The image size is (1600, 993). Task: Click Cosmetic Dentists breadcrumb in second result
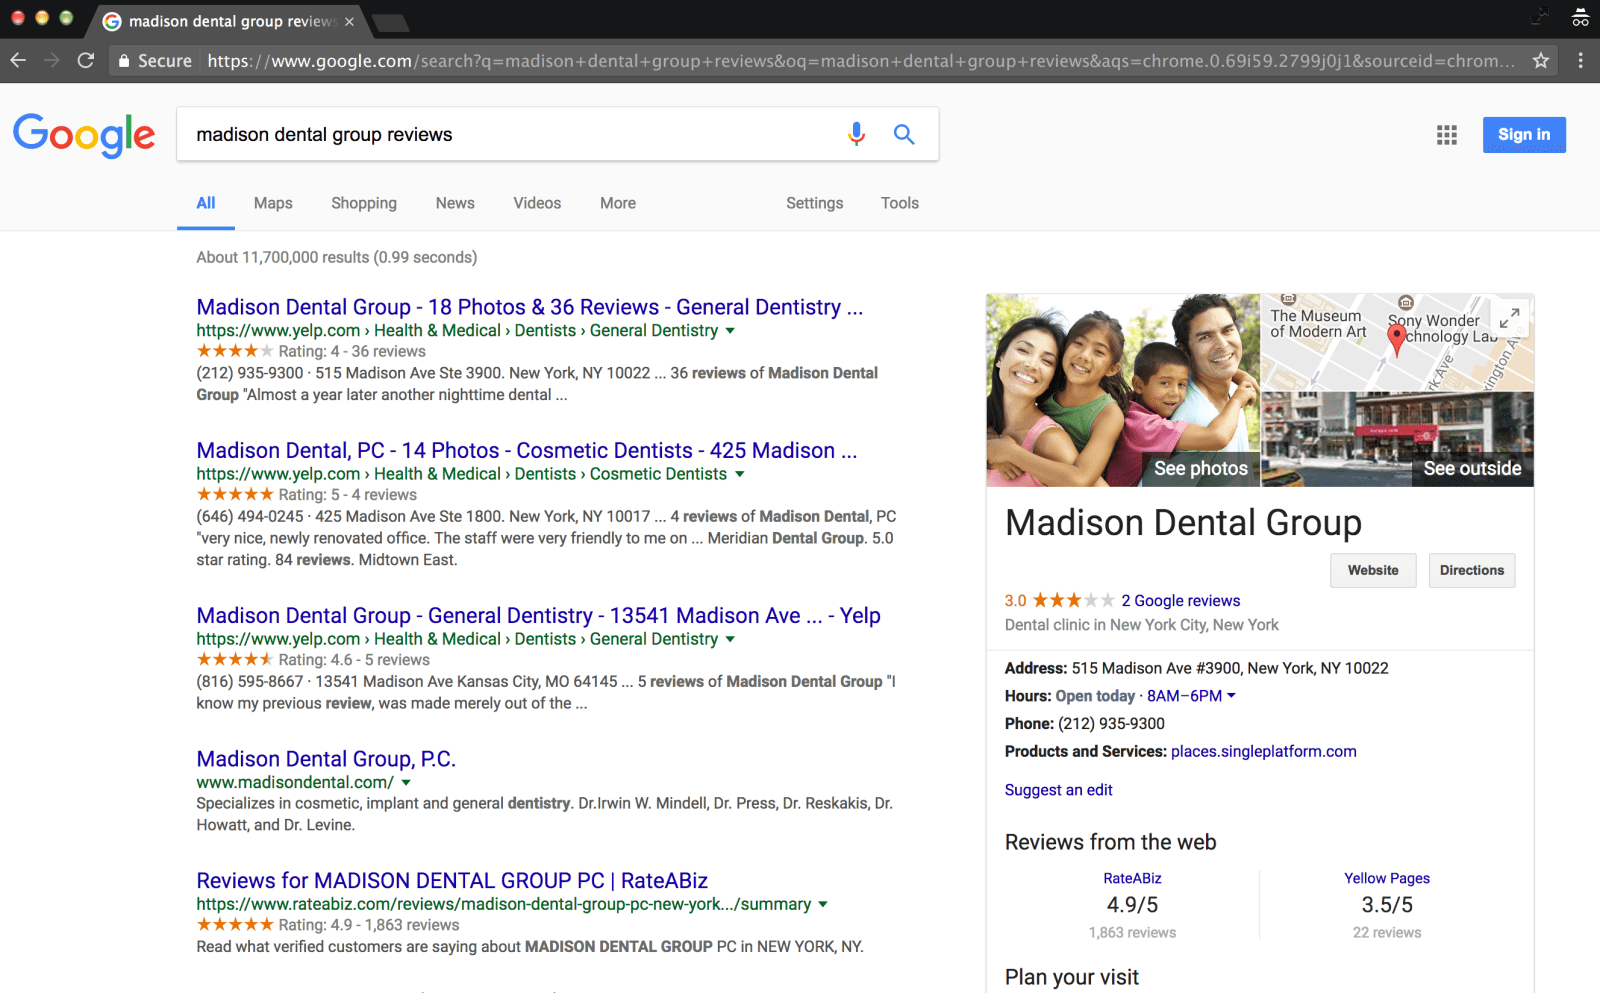coord(658,474)
